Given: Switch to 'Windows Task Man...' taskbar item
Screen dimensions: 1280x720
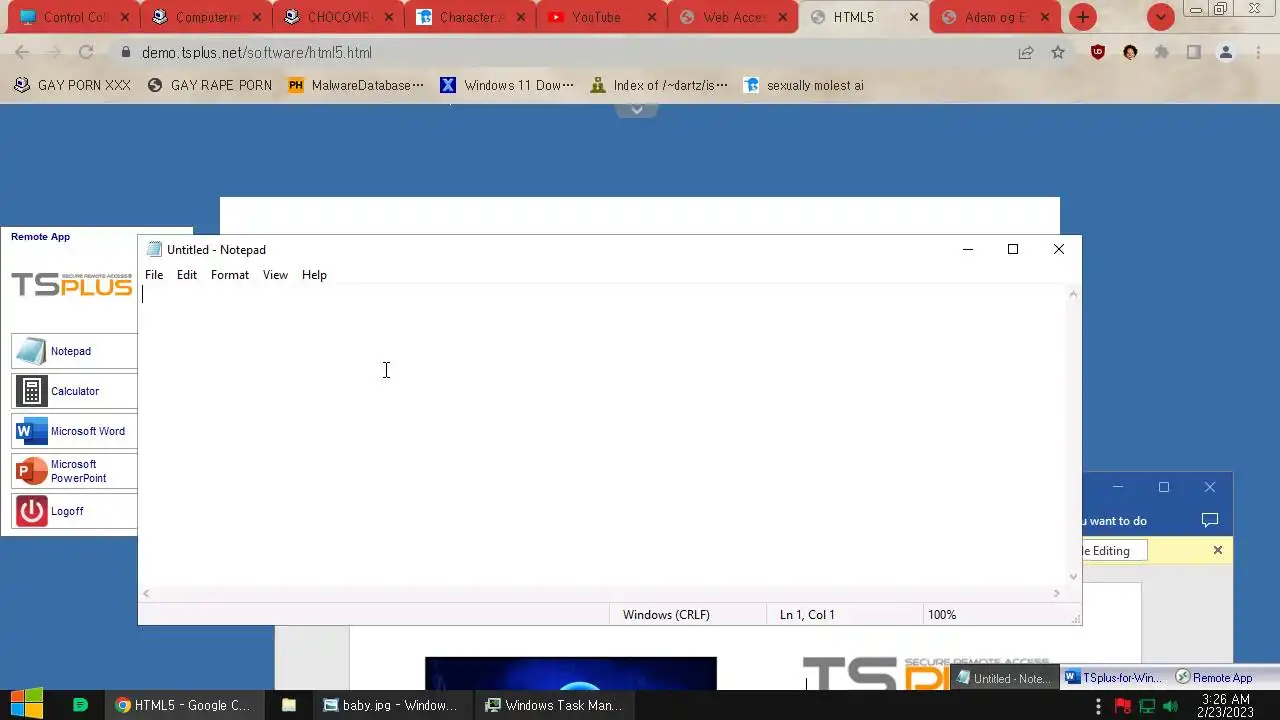Looking at the screenshot, I should (553, 705).
